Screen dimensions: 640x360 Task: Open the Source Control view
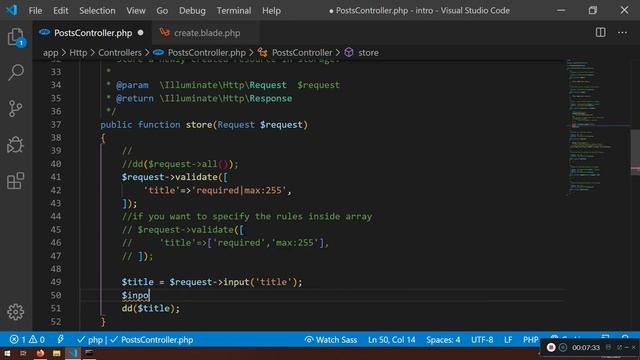pyautogui.click(x=16, y=109)
